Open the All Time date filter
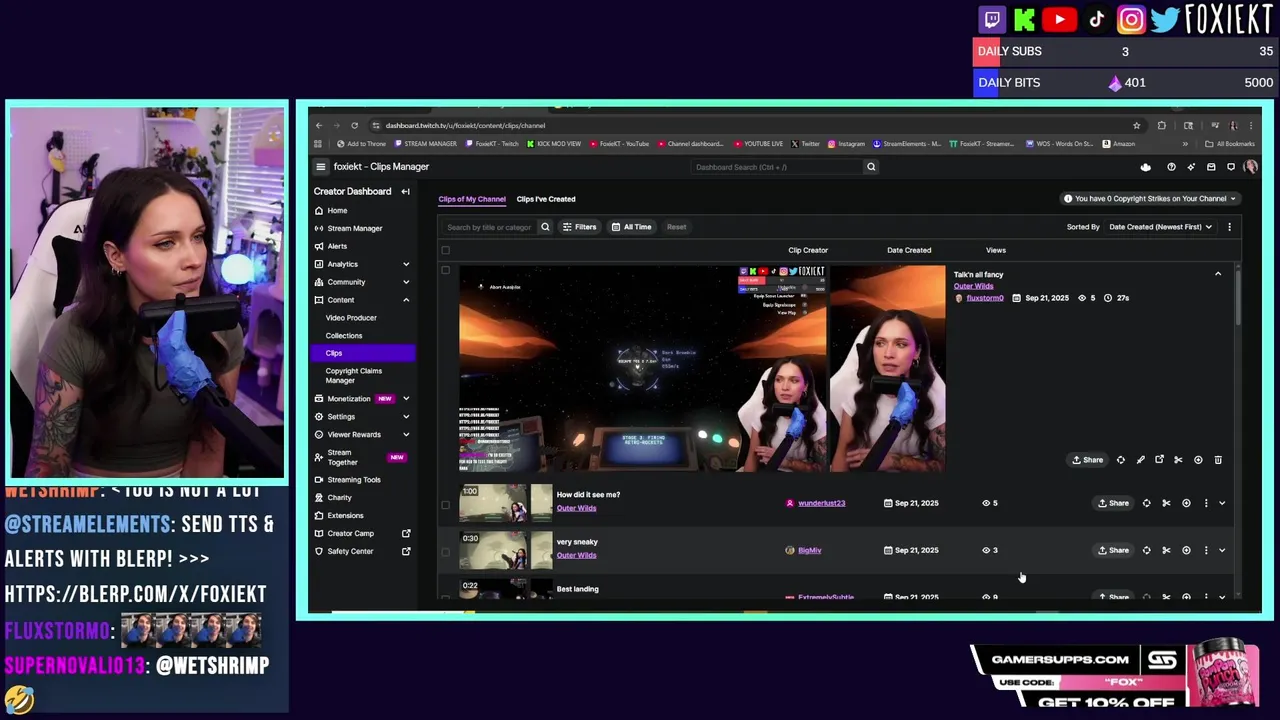 coord(631,227)
